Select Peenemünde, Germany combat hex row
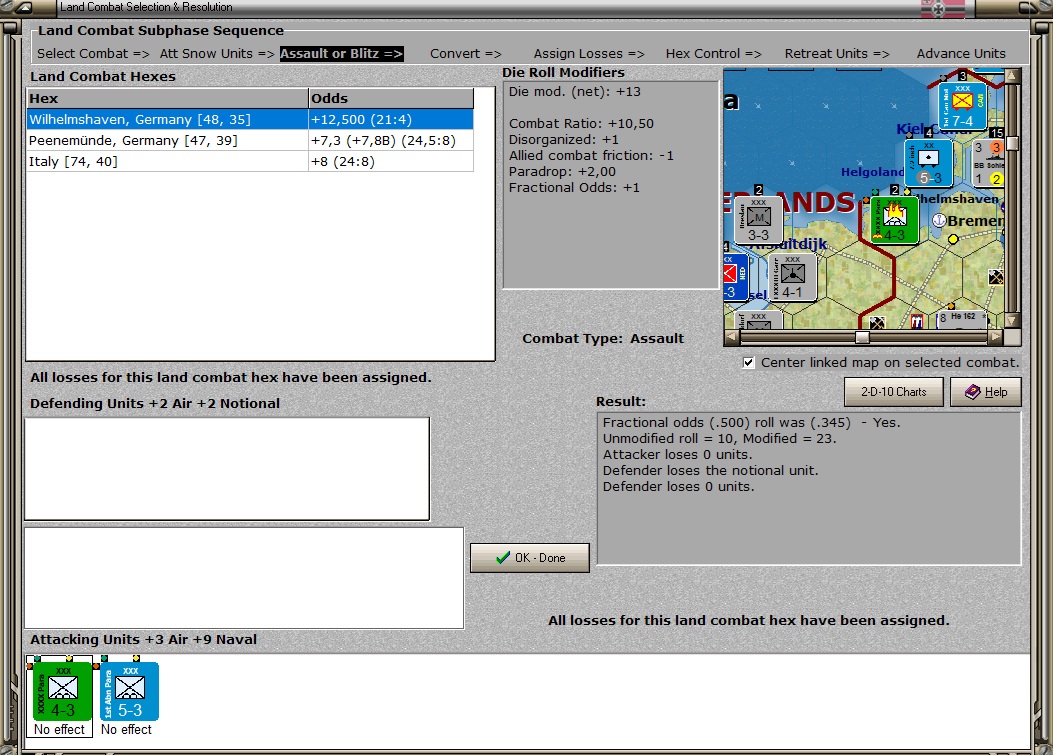The height and width of the screenshot is (755, 1053). (x=250, y=140)
